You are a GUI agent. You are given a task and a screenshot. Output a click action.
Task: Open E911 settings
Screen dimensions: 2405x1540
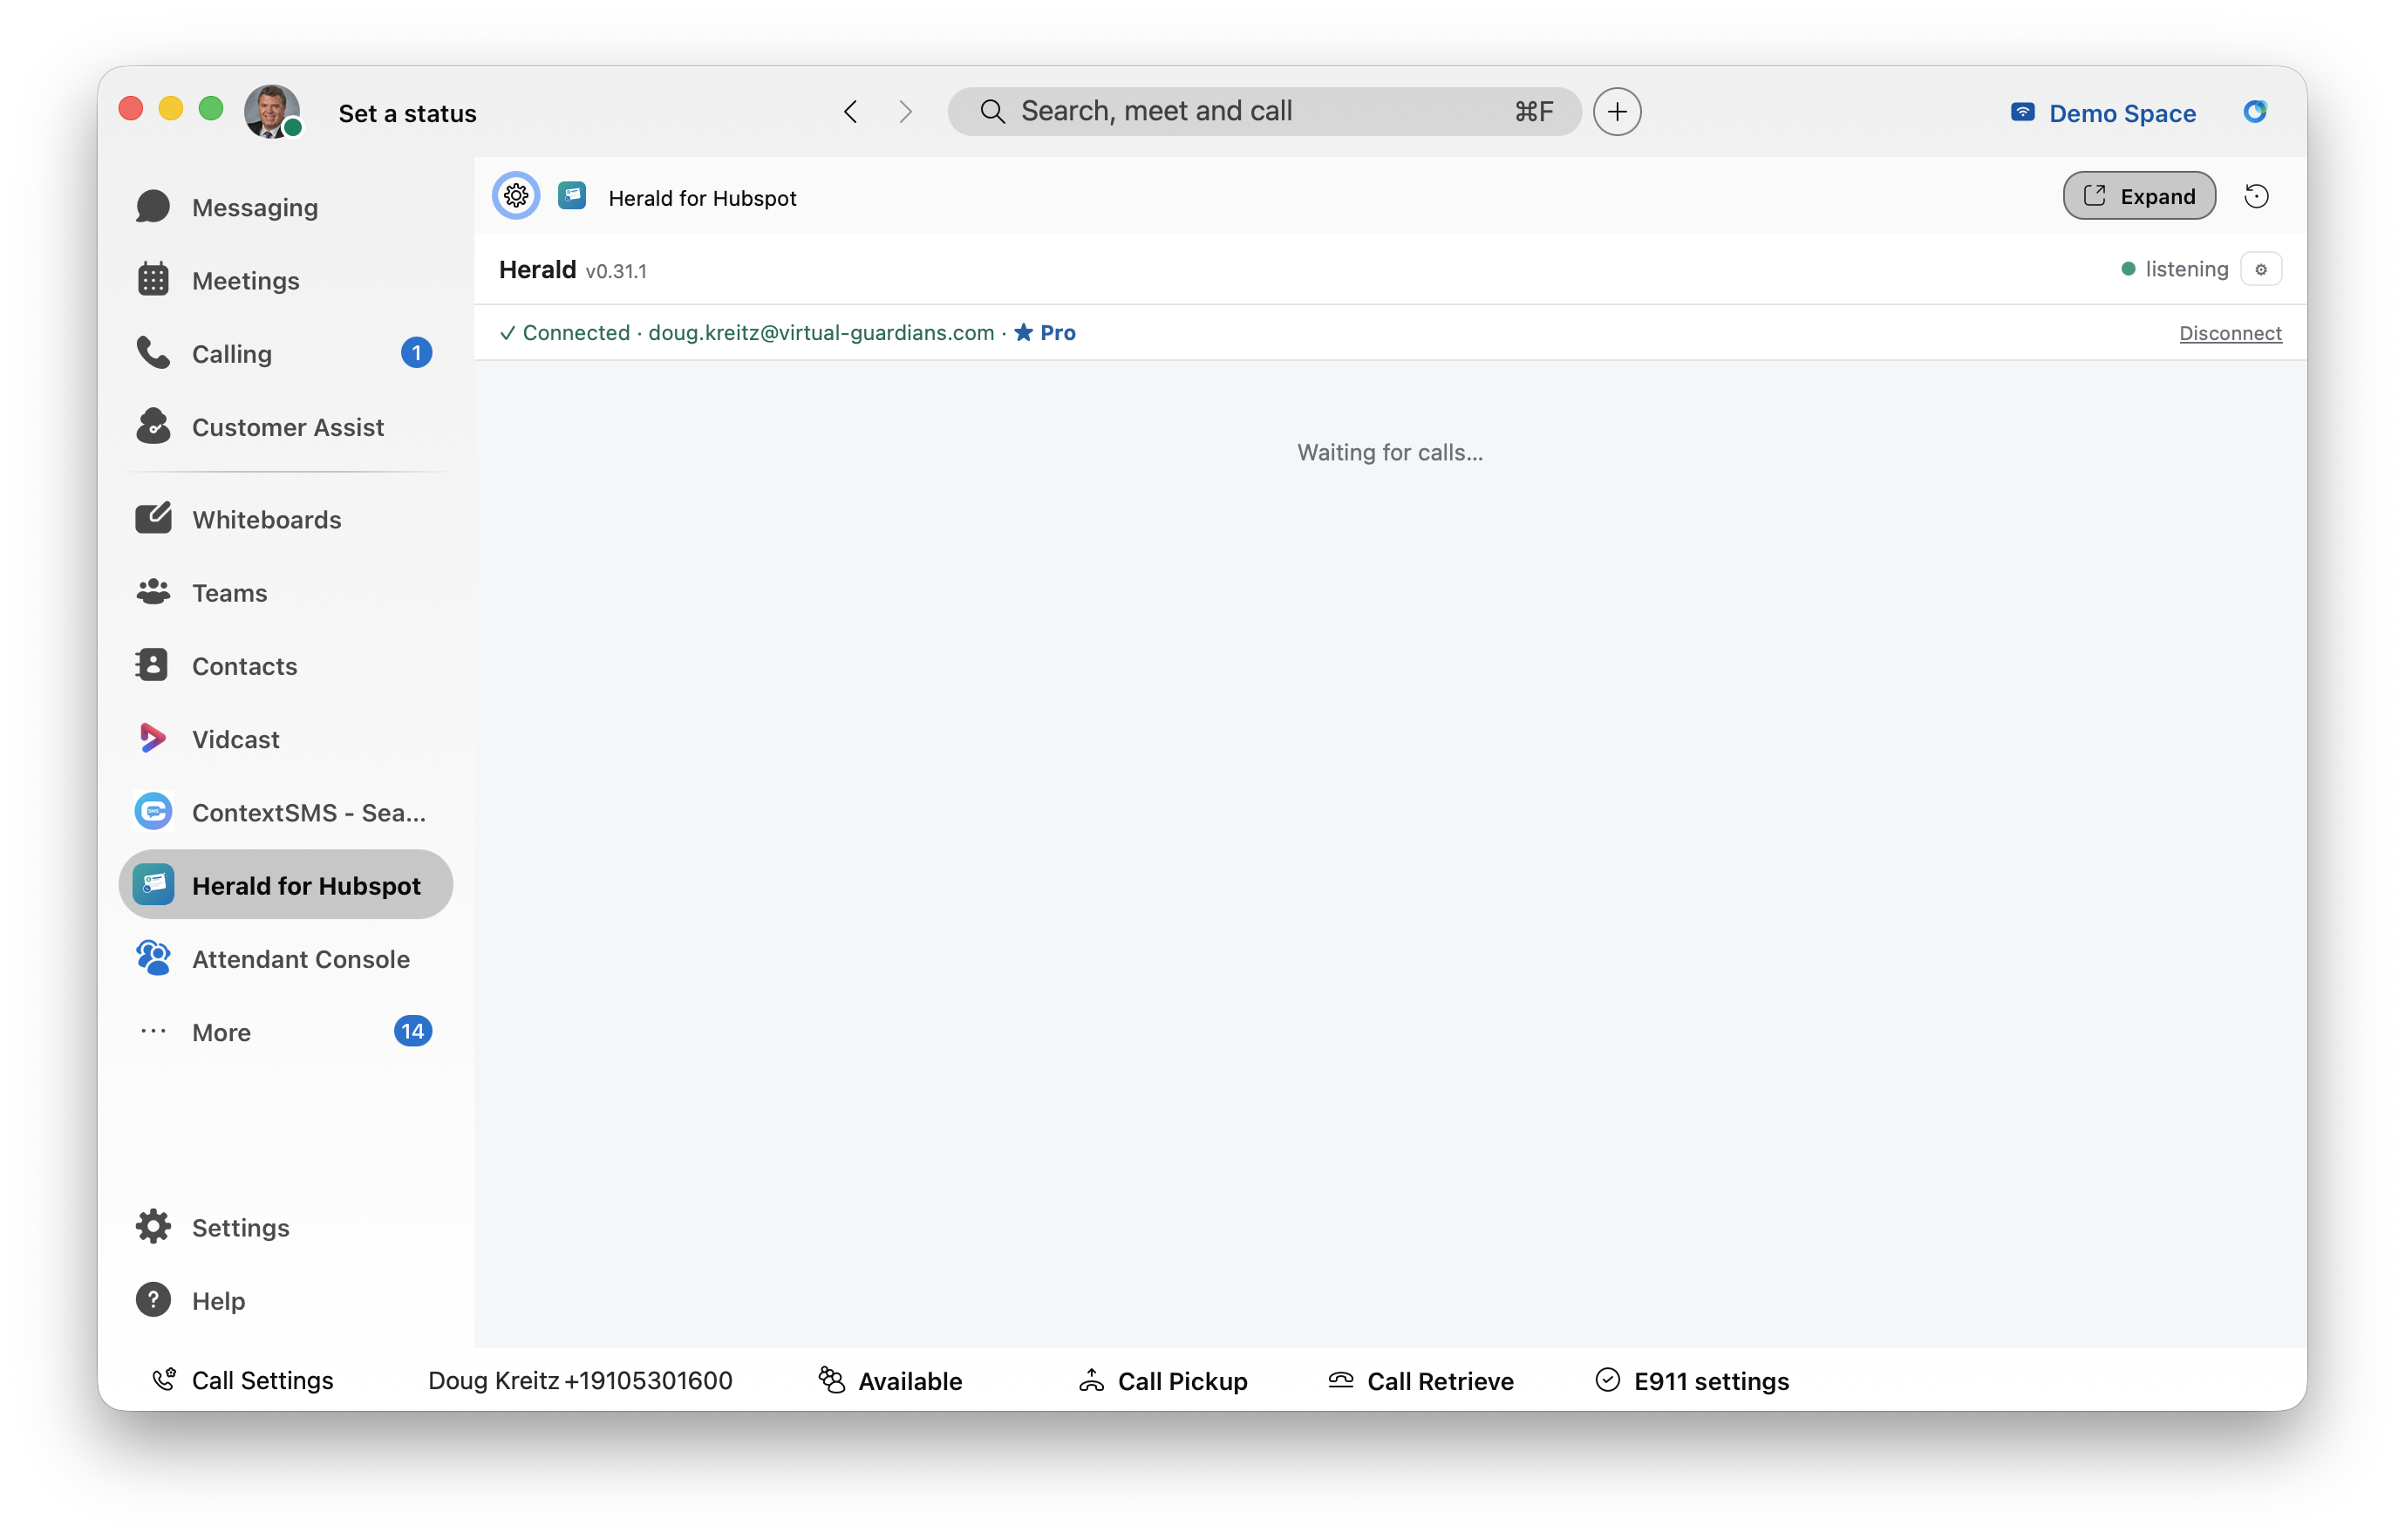[x=1691, y=1380]
